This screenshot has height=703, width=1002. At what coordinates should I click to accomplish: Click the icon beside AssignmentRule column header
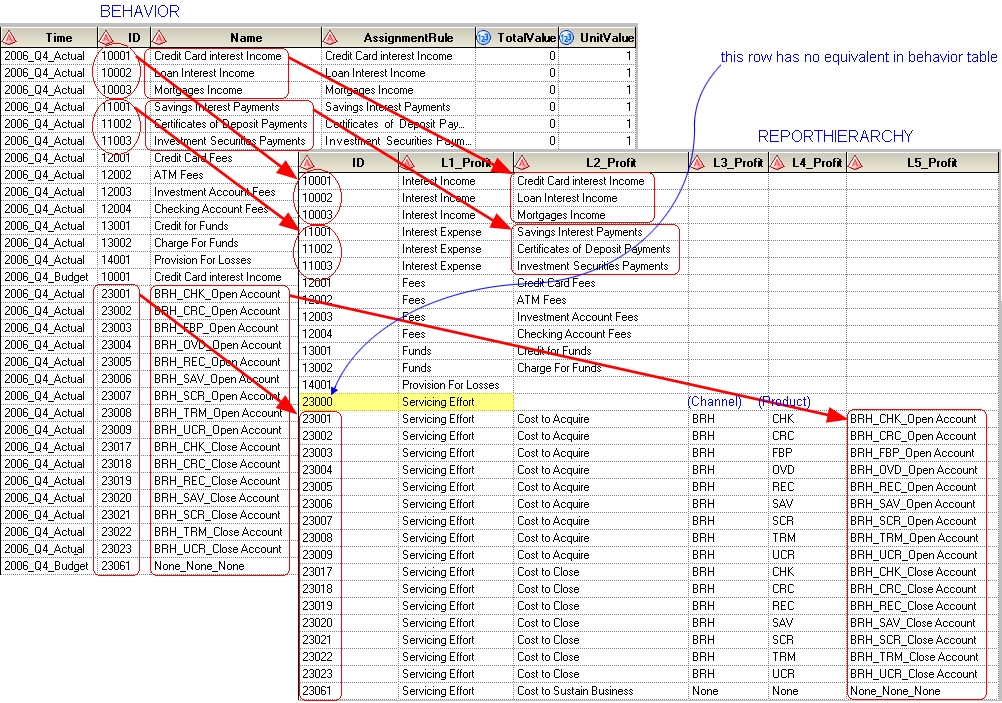332,38
